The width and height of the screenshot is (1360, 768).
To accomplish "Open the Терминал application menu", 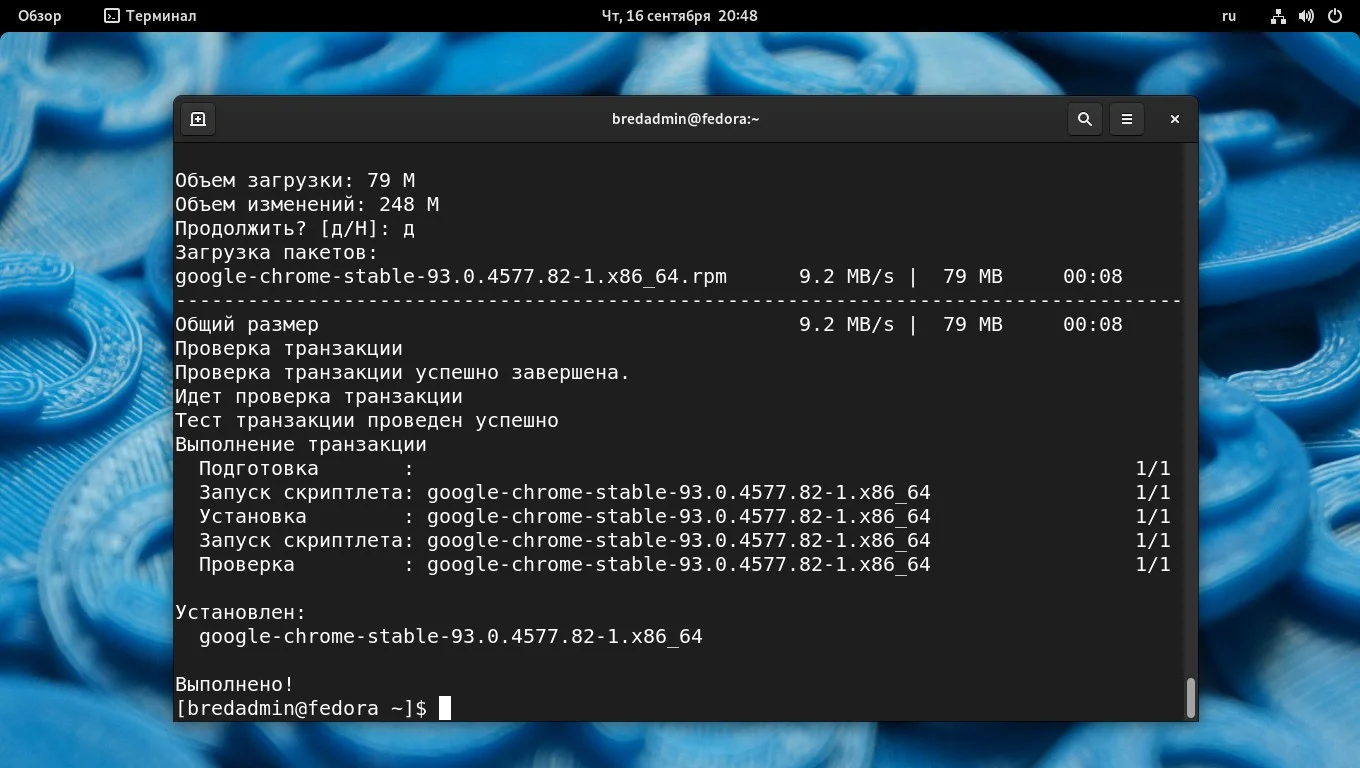I will click(150, 16).
